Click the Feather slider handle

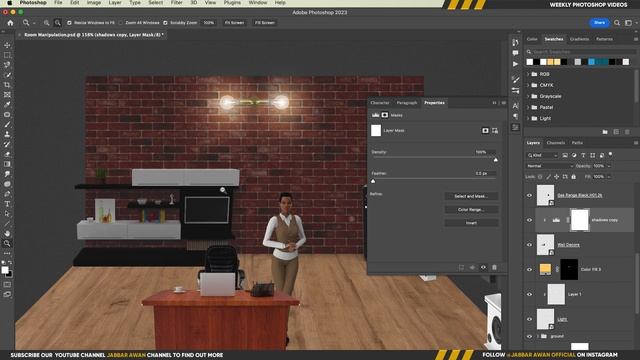[x=373, y=181]
